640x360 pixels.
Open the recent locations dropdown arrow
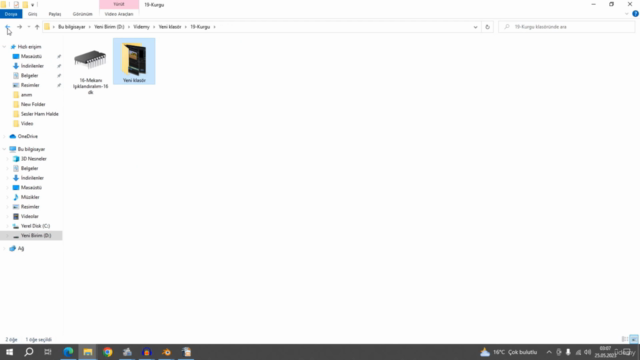(29, 27)
